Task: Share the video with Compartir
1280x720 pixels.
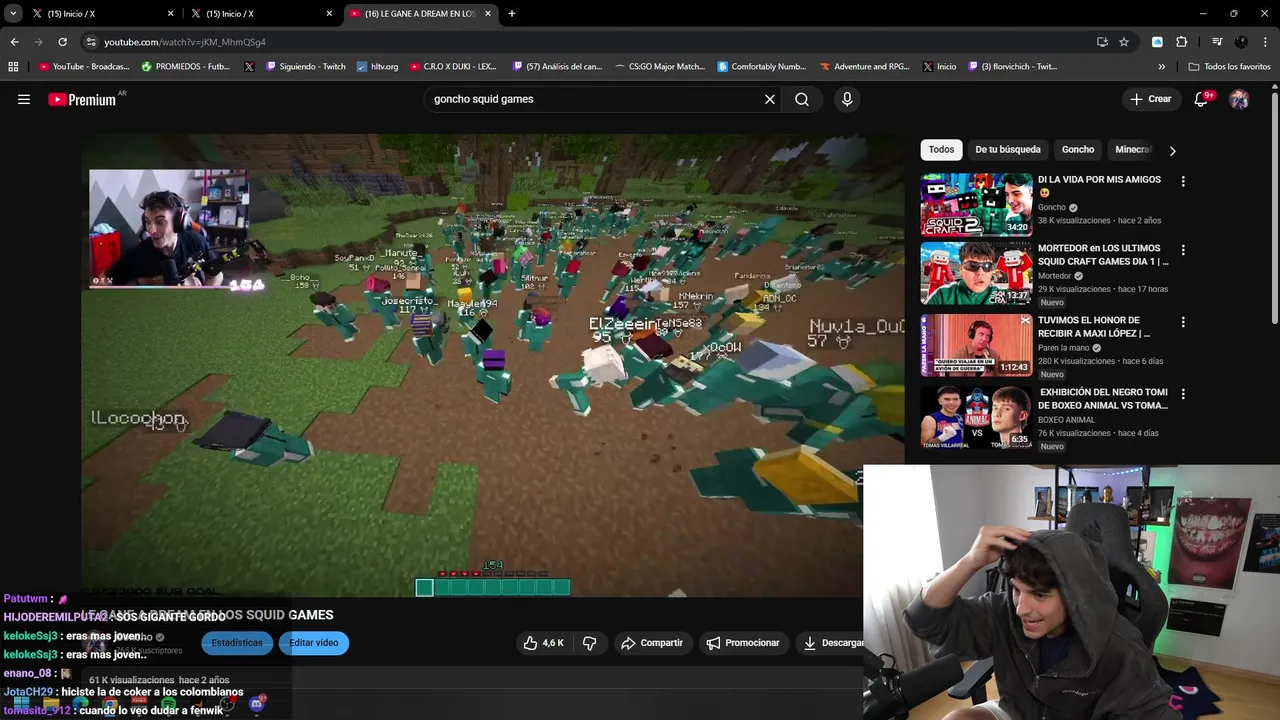Action: click(x=652, y=643)
